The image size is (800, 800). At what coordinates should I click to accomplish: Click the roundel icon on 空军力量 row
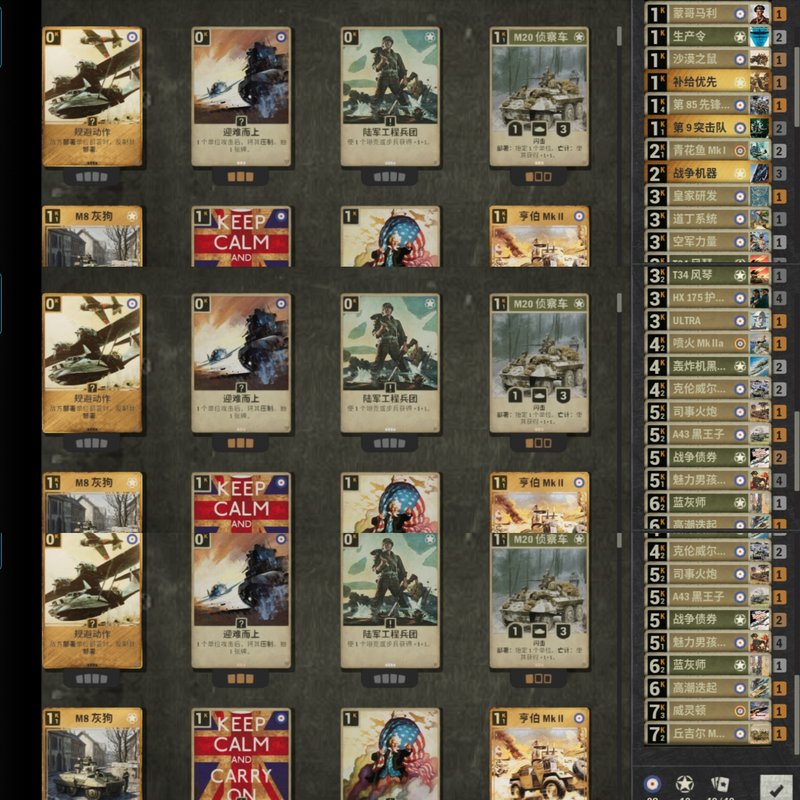pos(740,242)
